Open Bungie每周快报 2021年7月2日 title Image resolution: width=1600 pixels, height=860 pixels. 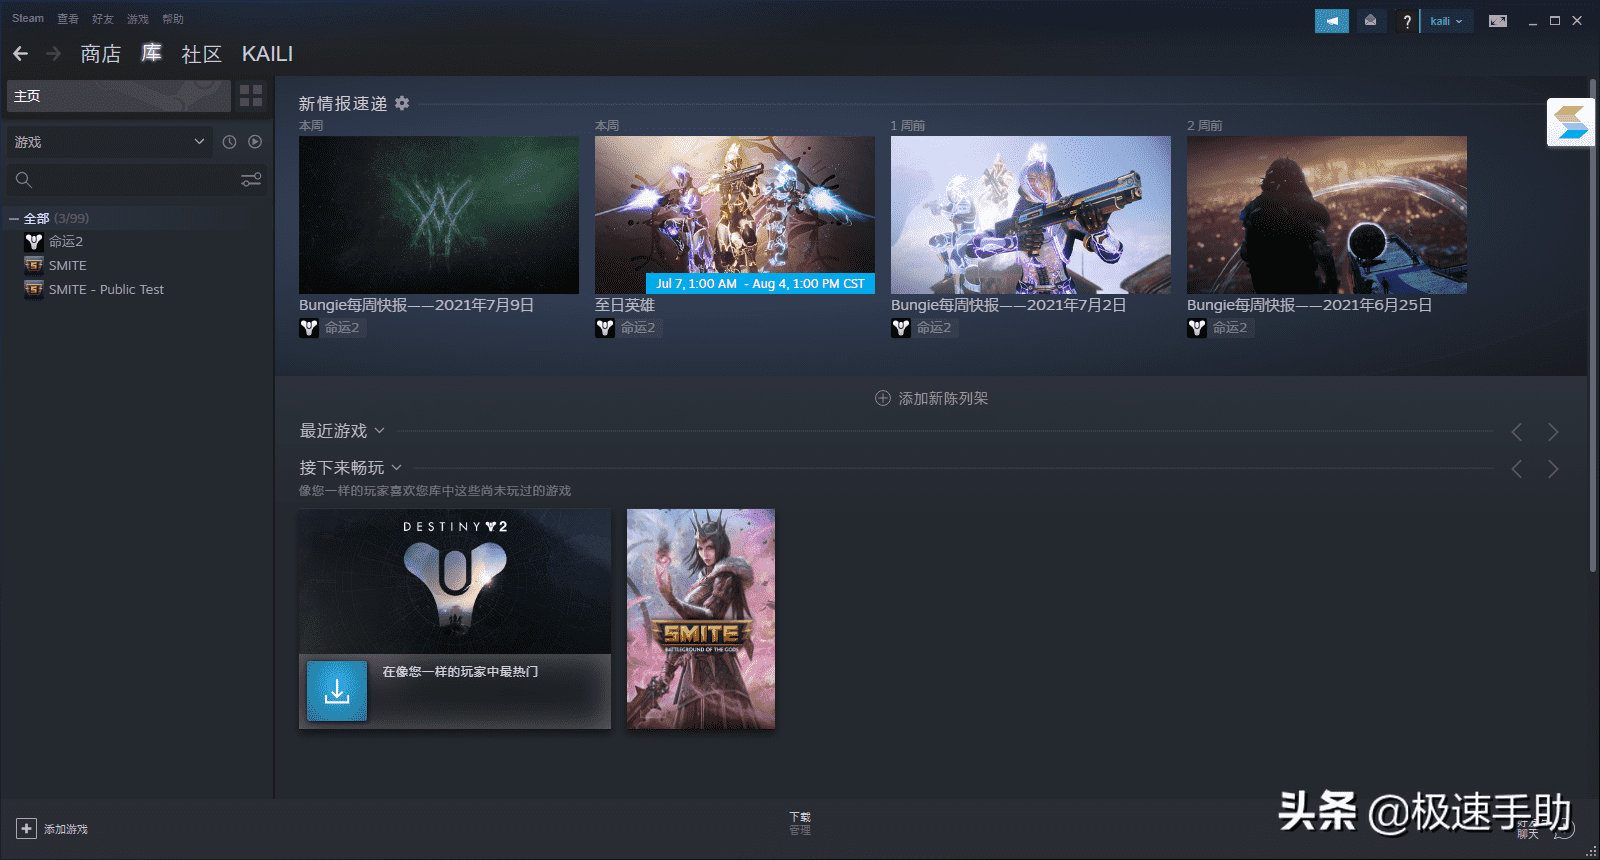(1008, 305)
